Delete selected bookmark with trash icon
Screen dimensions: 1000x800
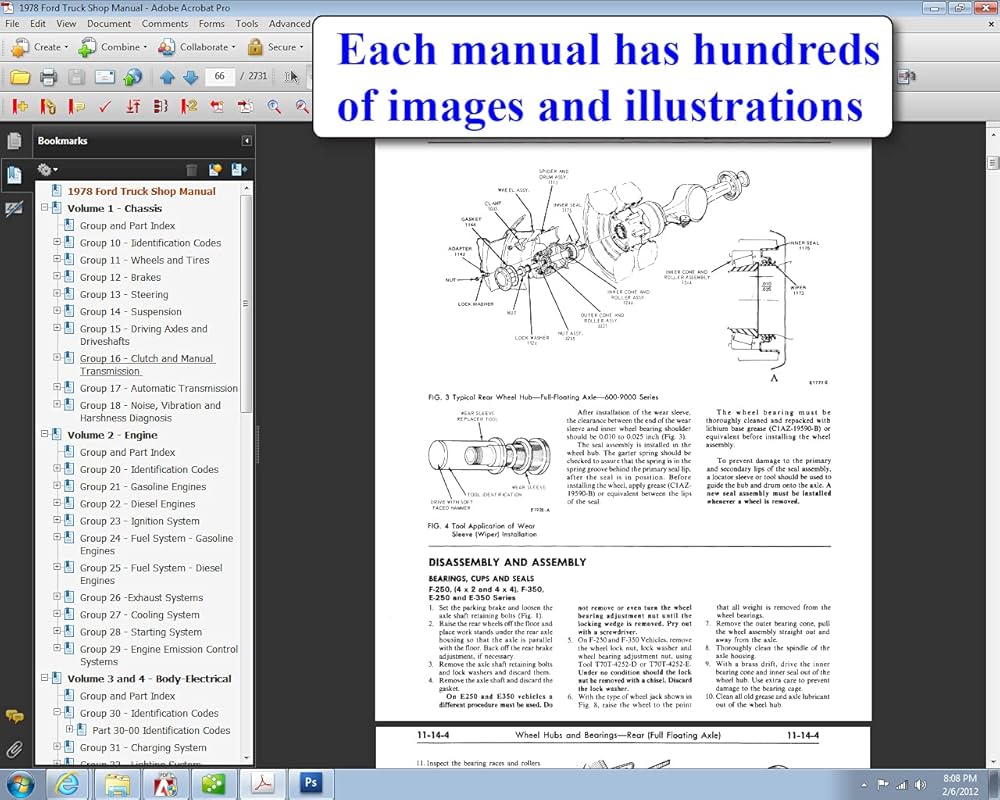pos(192,170)
